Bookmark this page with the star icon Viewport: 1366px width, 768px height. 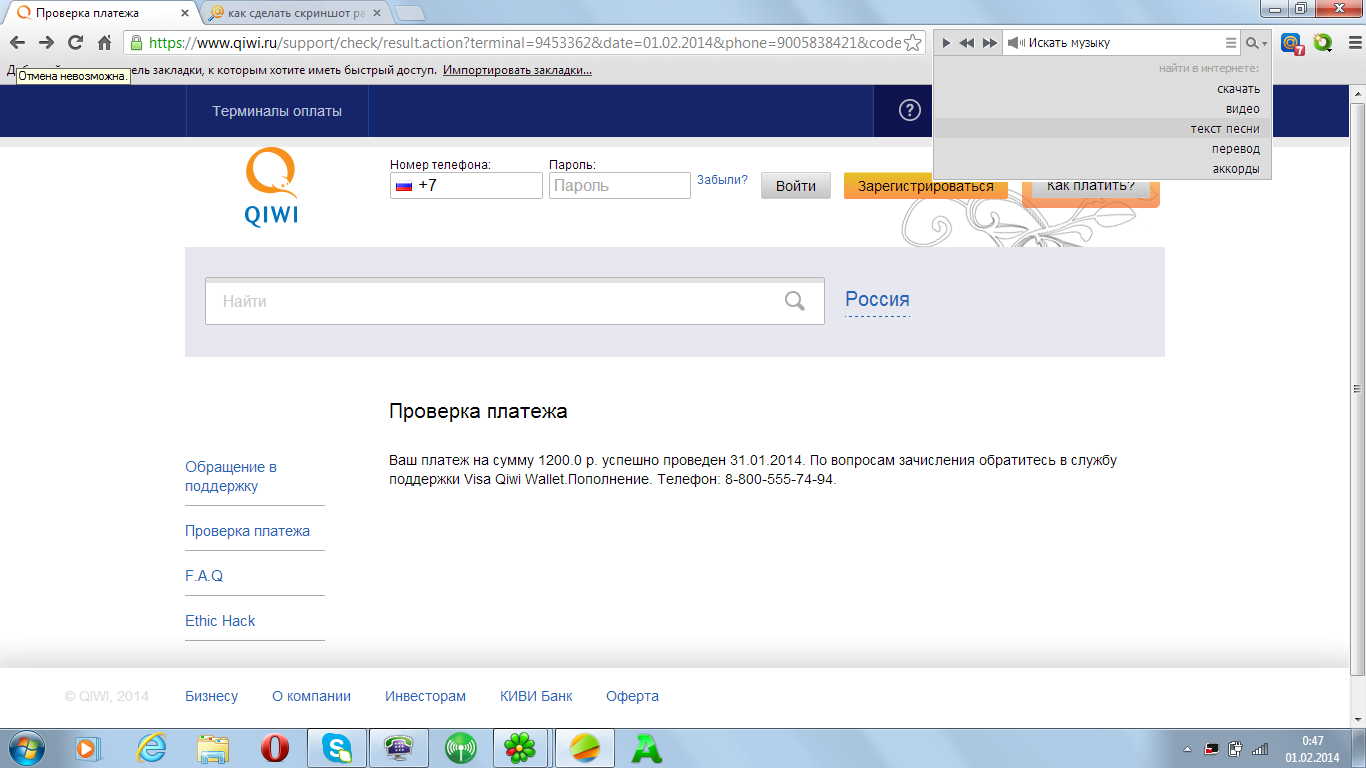[x=913, y=43]
